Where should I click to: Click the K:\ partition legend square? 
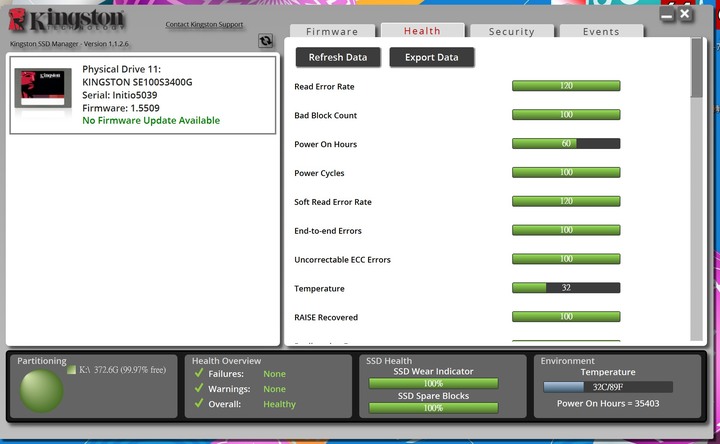click(71, 370)
